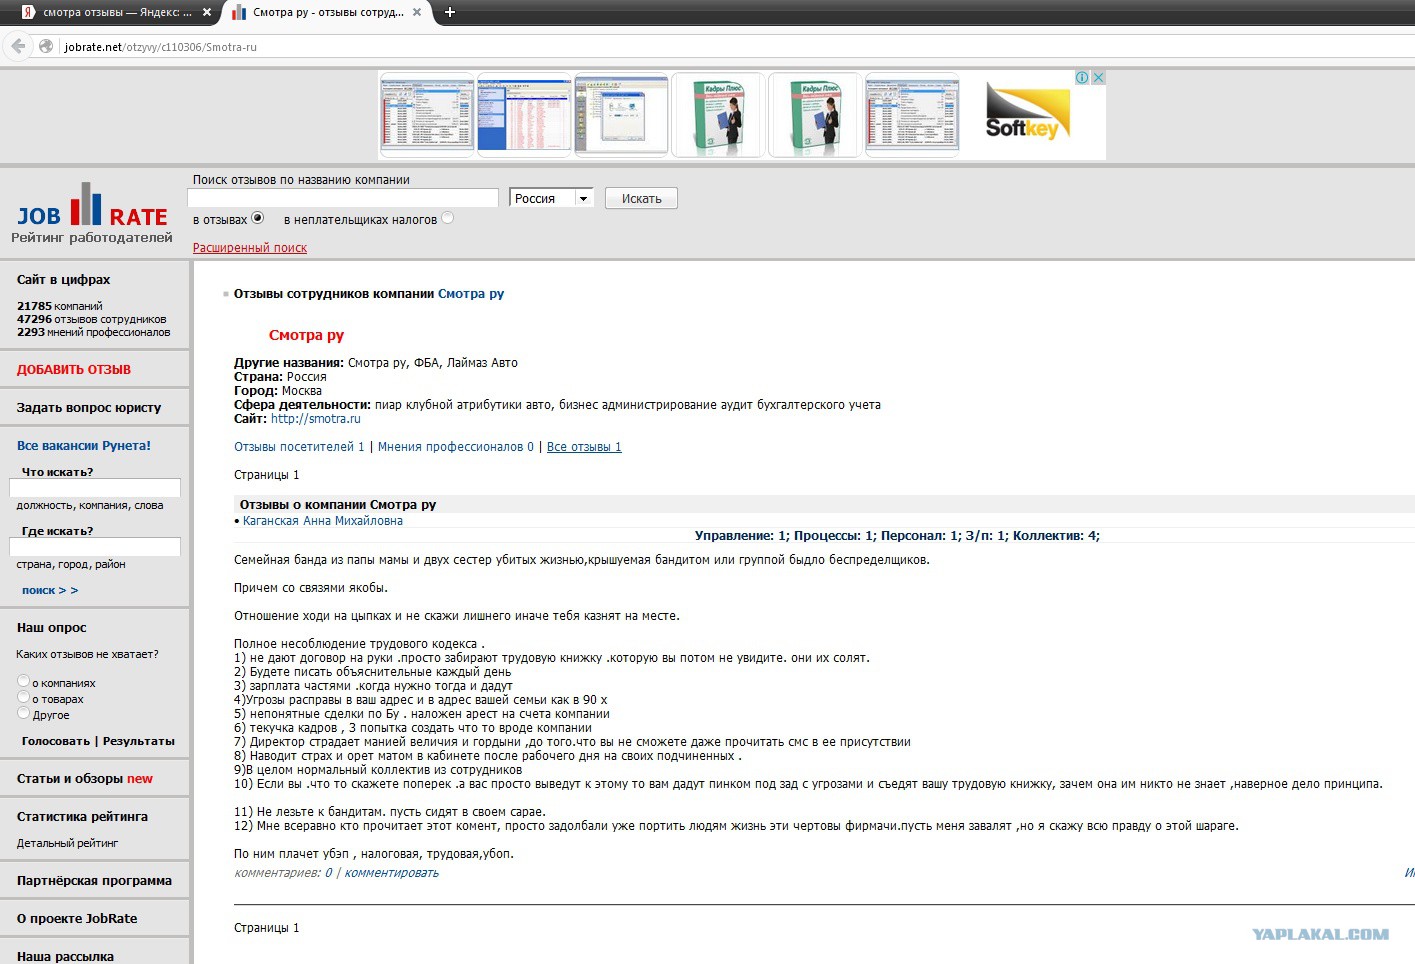This screenshot has width=1415, height=964.
Task: Focus the 'Где искать?' location field
Action: click(x=95, y=547)
